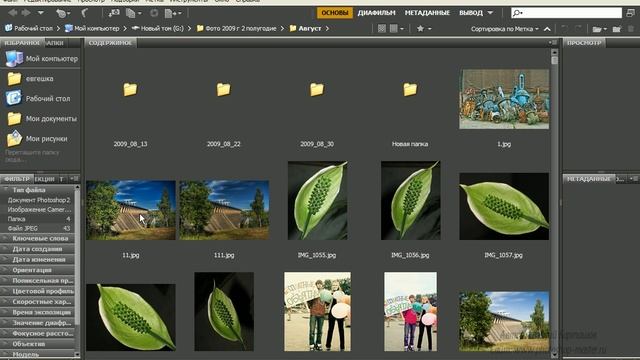Click the delete trash icon

631,29
